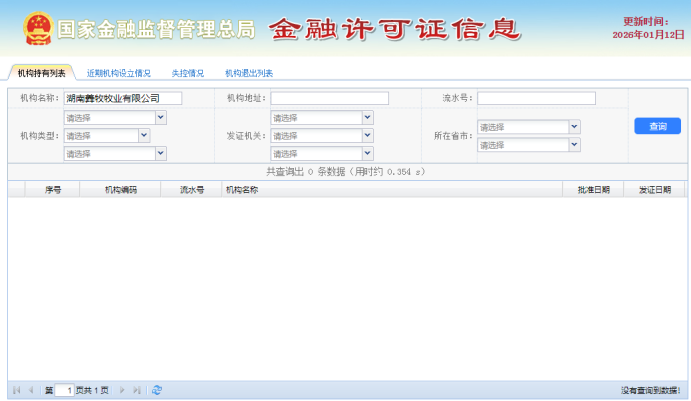Open first 发证机关 dropdown arrow
This screenshot has height=401, width=691.
coord(368,118)
